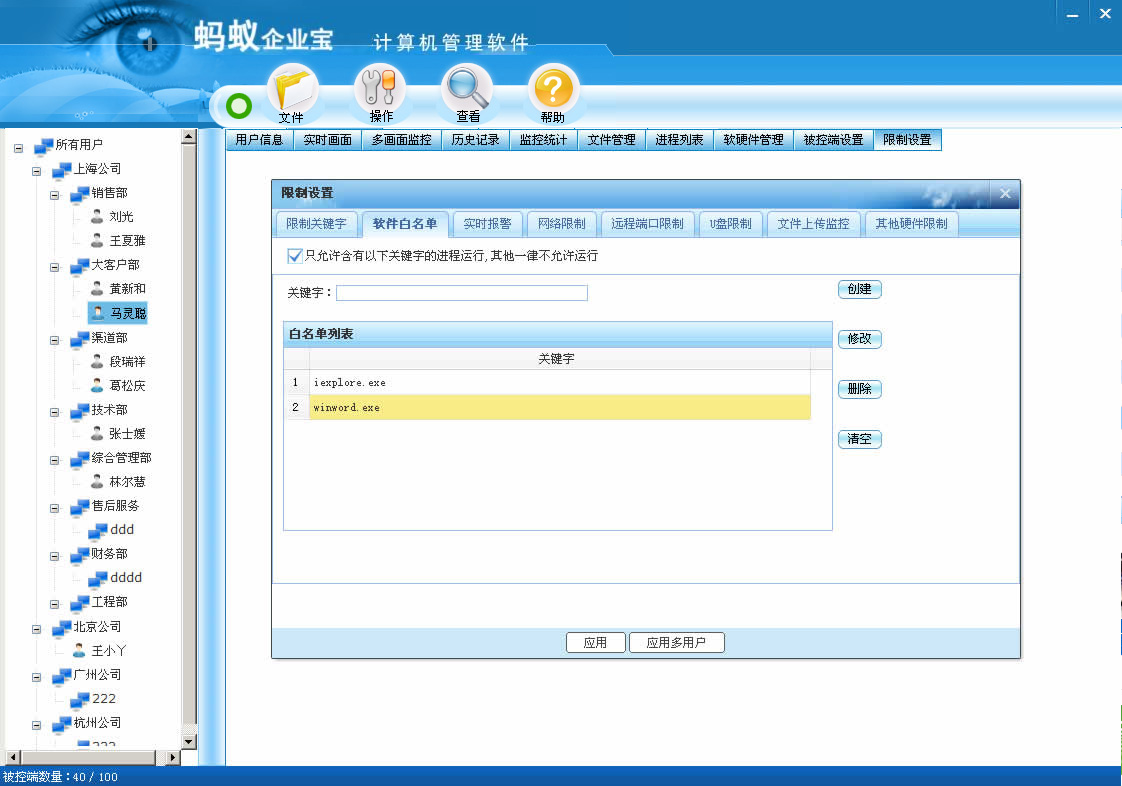Select user 刘光 in the tree
The height and width of the screenshot is (786, 1122).
click(121, 217)
